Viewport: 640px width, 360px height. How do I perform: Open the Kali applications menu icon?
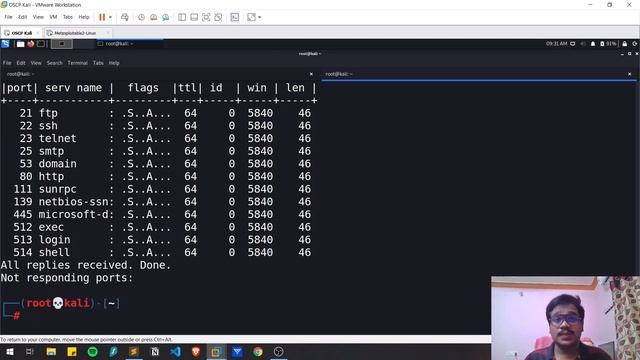tap(5, 44)
